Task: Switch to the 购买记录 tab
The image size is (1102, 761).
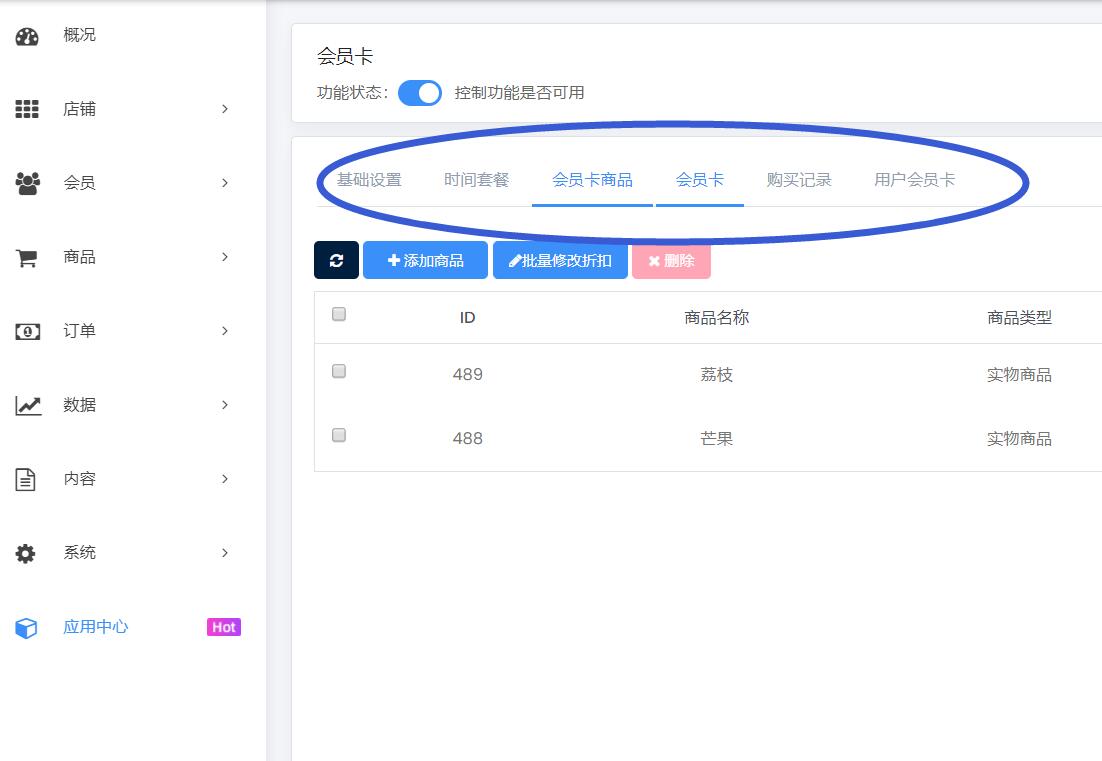Action: click(x=799, y=180)
